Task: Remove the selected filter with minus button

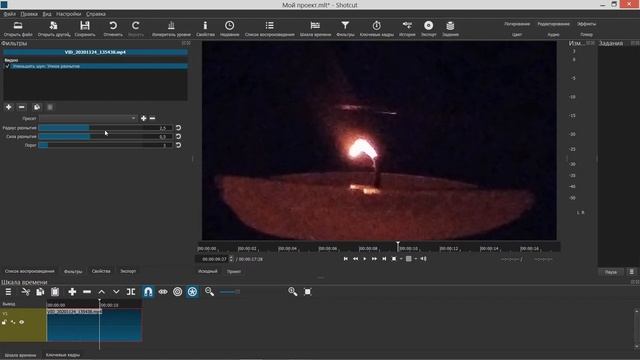Action: click(x=22, y=107)
